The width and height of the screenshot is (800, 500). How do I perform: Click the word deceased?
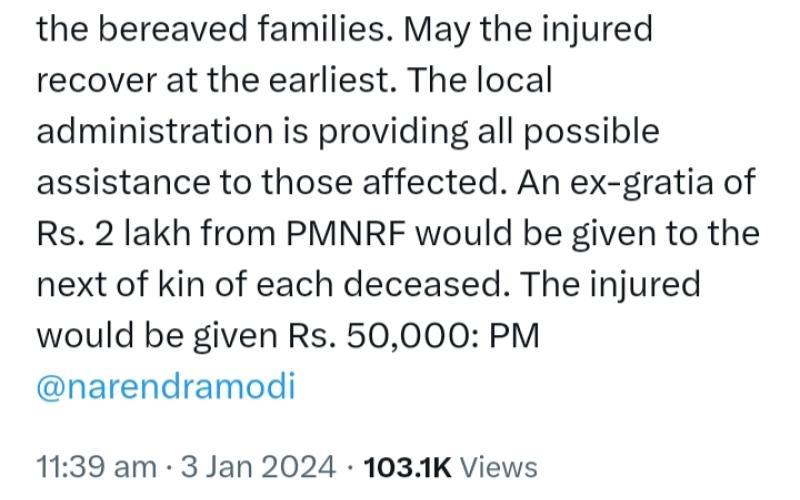pyautogui.click(x=427, y=284)
